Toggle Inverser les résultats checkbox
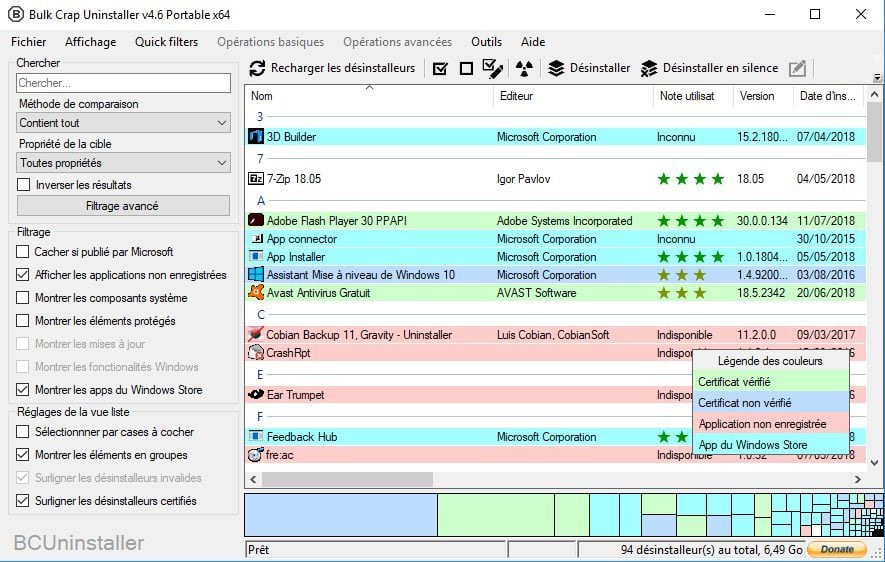 point(24,185)
